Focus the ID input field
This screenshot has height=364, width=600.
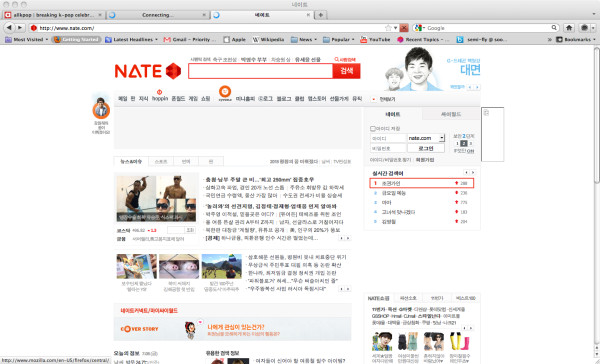[x=388, y=138]
